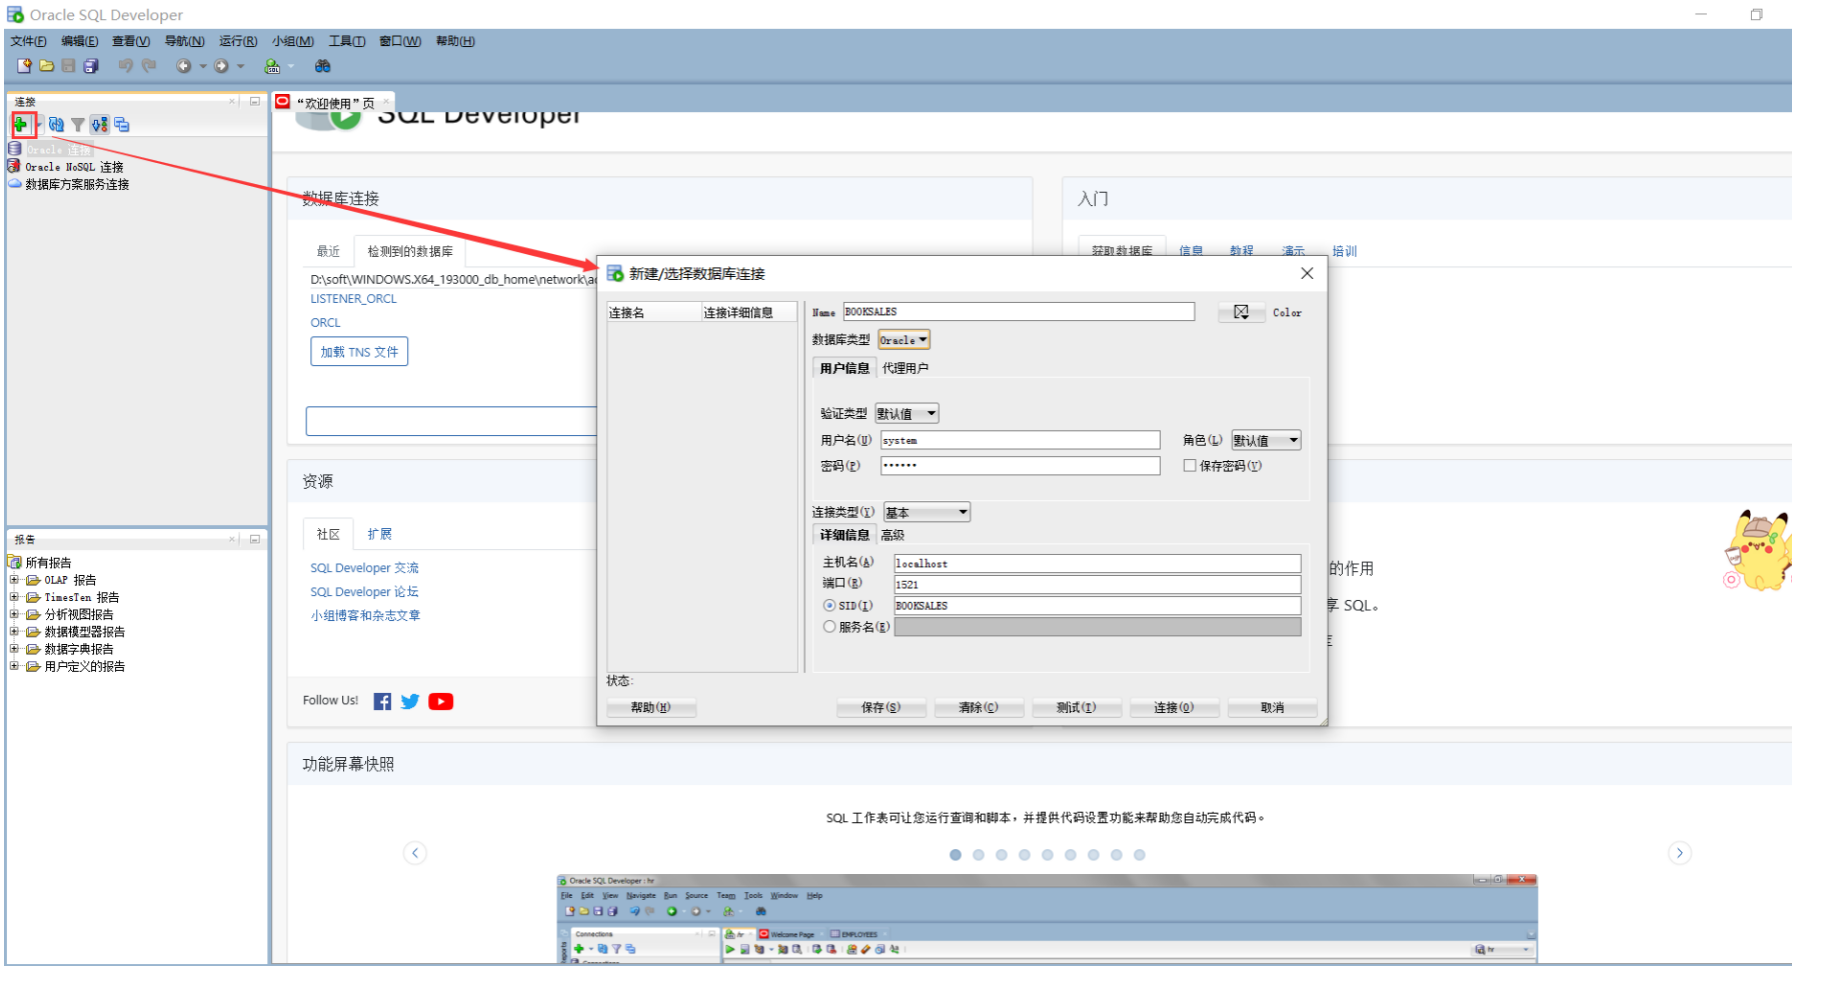Open the 角色 dropdown
Viewport: 1828px width, 986px height.
(x=1266, y=440)
